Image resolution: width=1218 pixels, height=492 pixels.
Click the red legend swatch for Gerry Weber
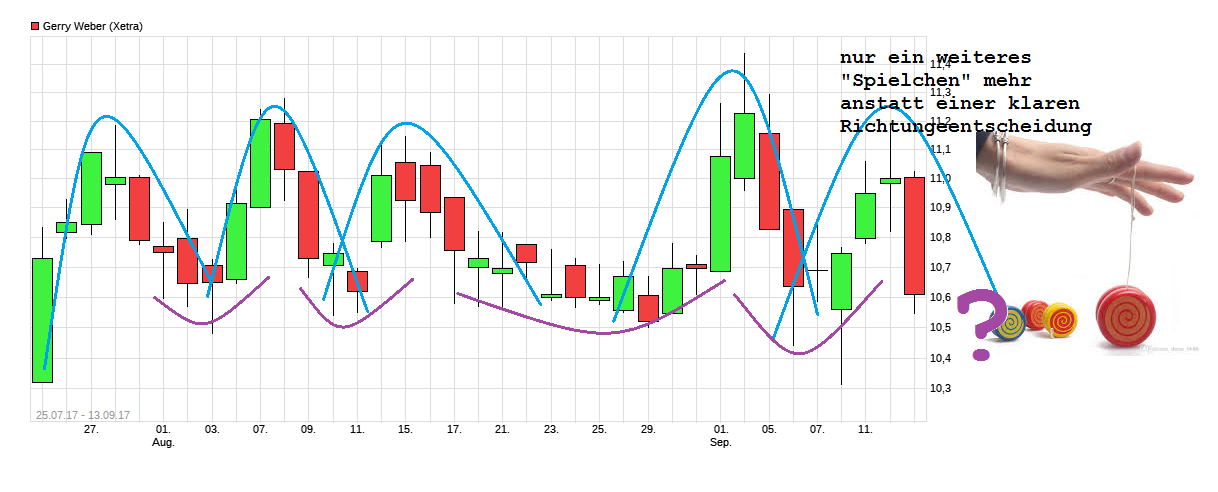pyautogui.click(x=35, y=27)
